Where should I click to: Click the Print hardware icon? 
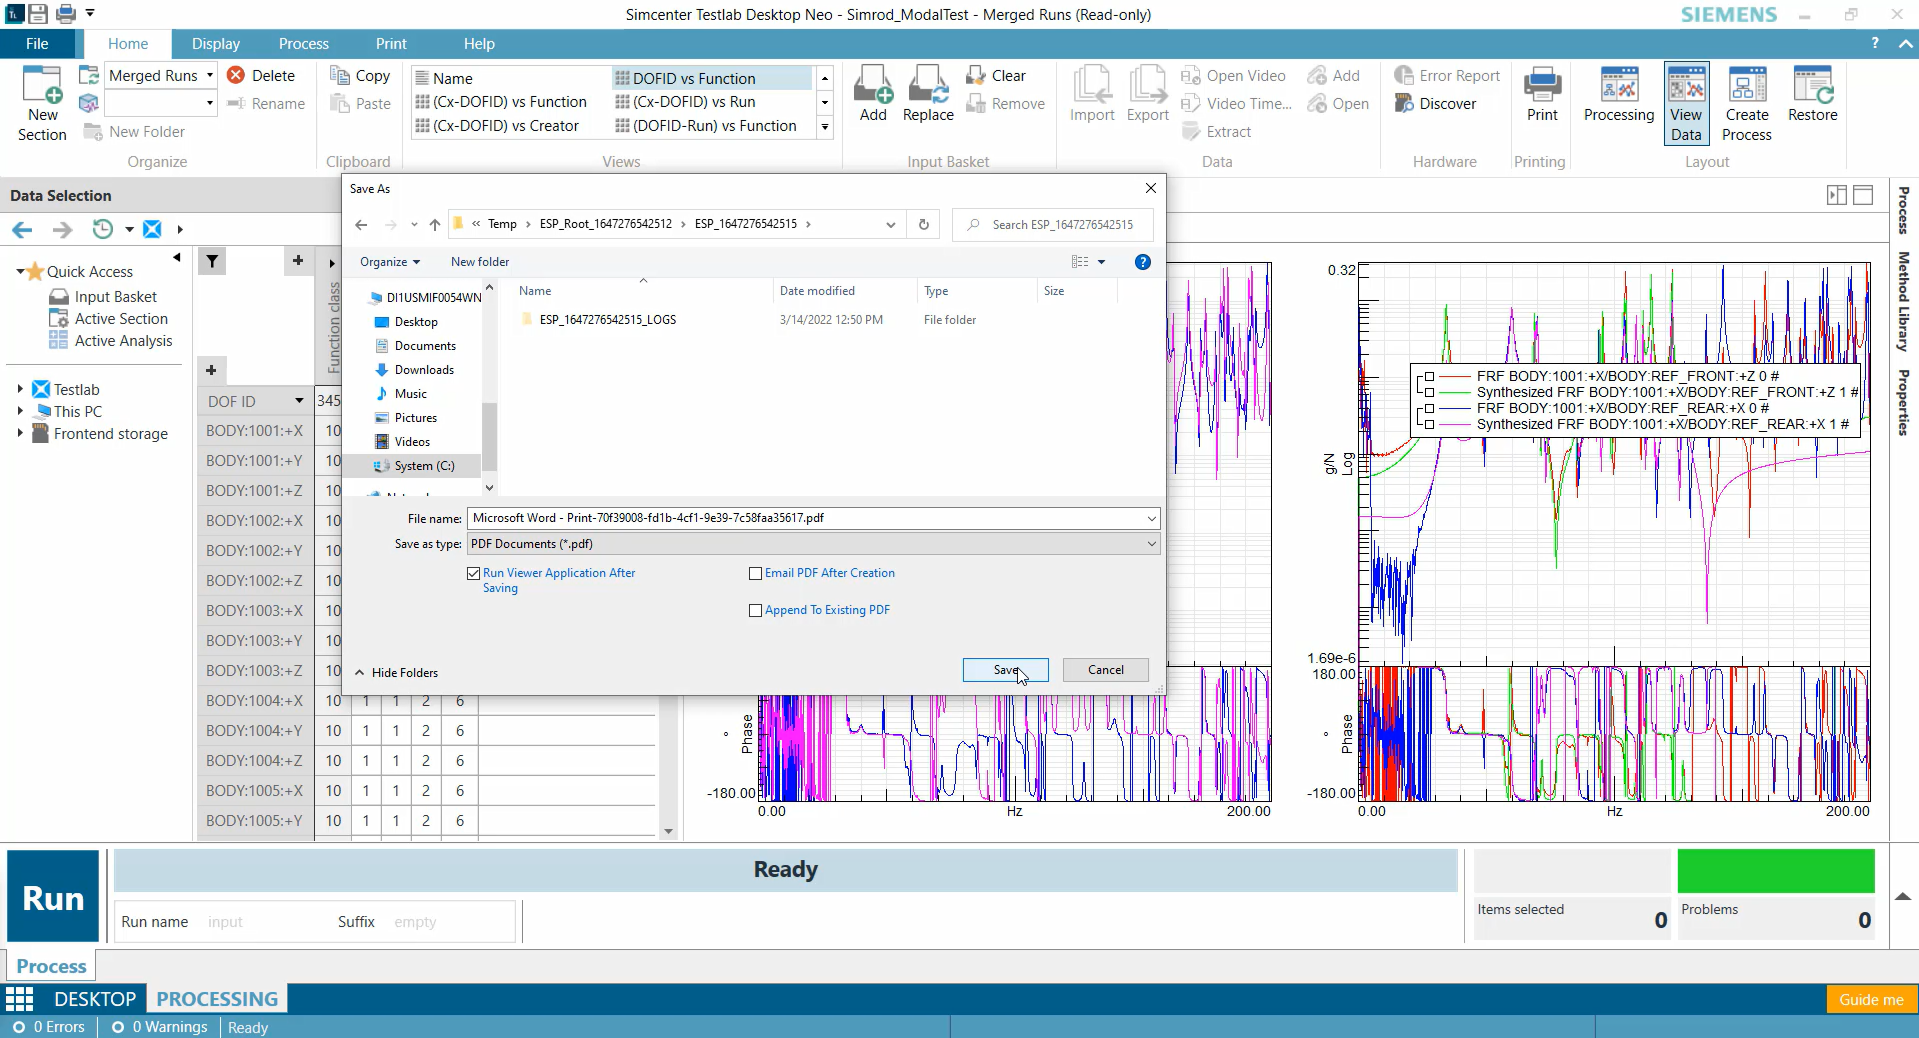coord(1540,95)
